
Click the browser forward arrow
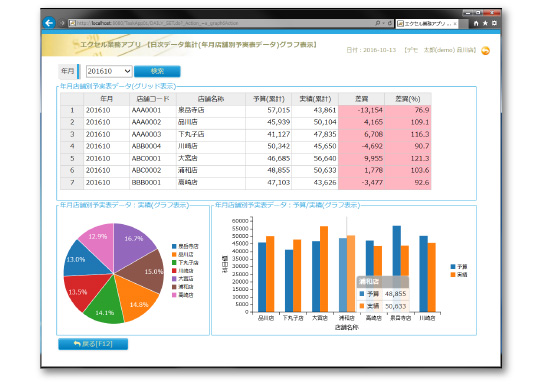click(62, 23)
